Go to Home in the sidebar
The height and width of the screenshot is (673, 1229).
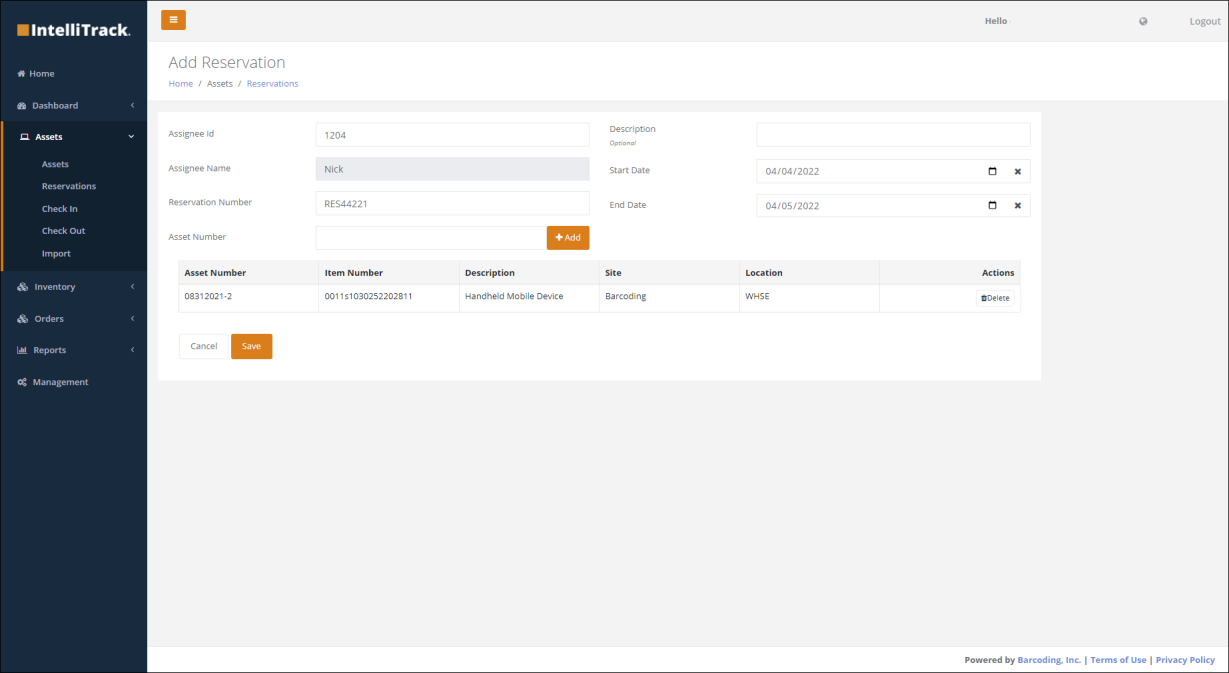click(36, 74)
